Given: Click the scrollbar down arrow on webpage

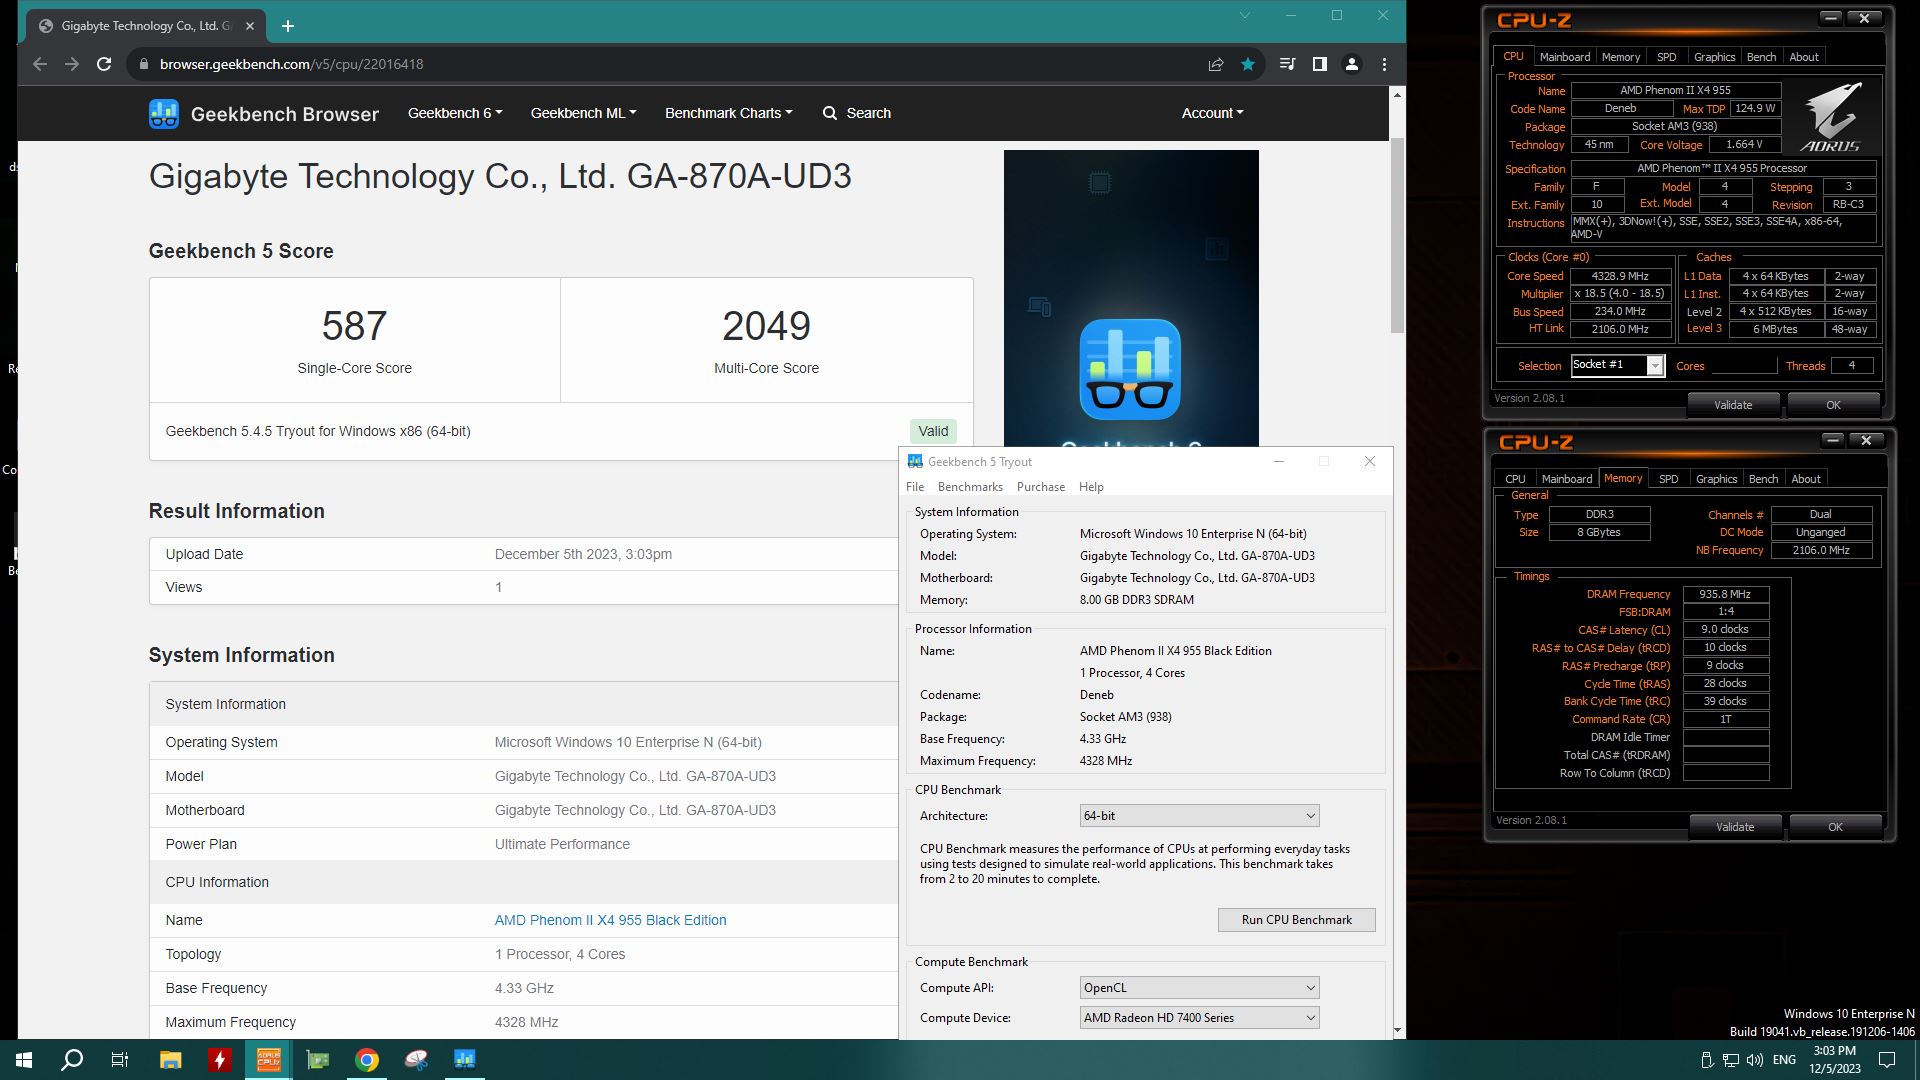Looking at the screenshot, I should [x=1397, y=1031].
